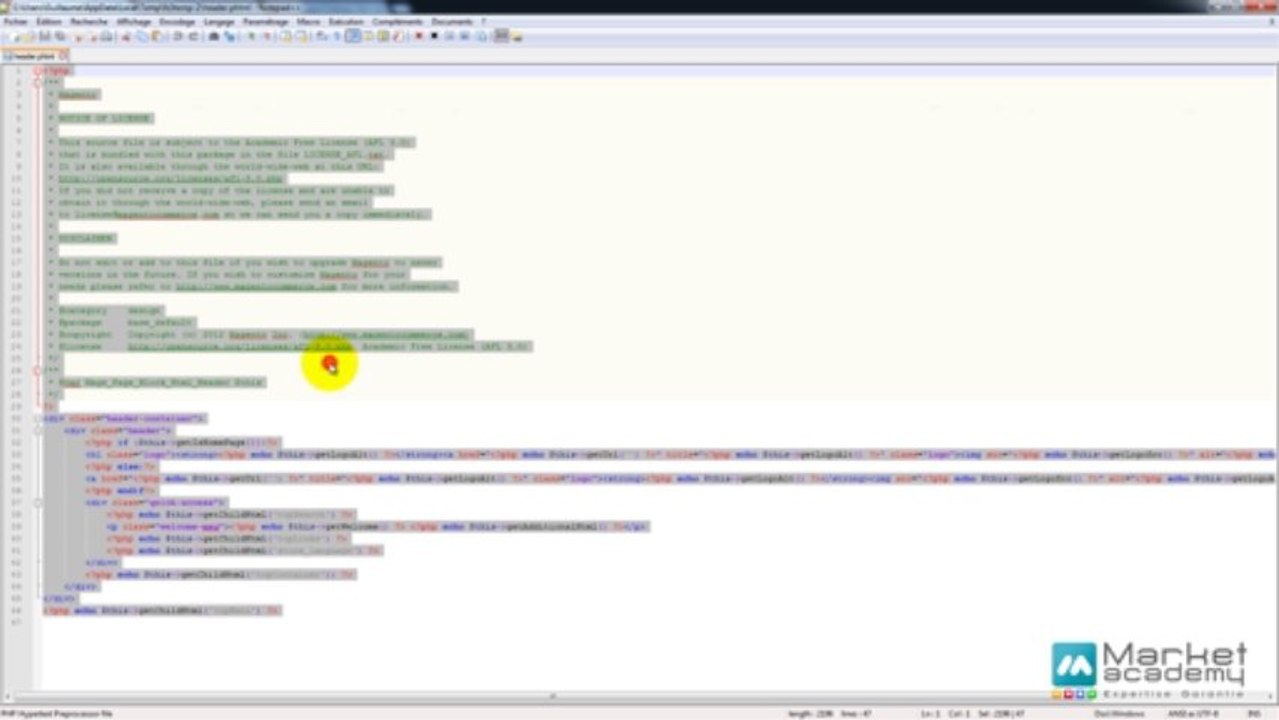Click the magentocommerce URL on line 19
Screen dimensions: 1279x720
tap(256, 286)
